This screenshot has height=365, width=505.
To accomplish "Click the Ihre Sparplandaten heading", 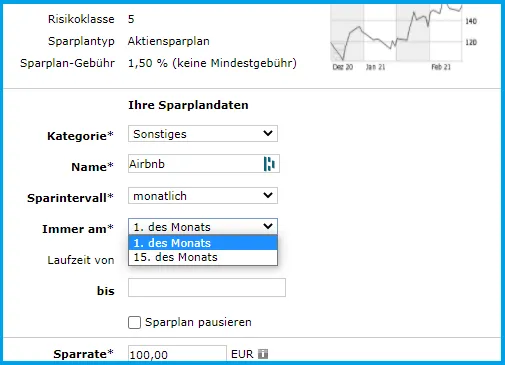I will [x=188, y=105].
